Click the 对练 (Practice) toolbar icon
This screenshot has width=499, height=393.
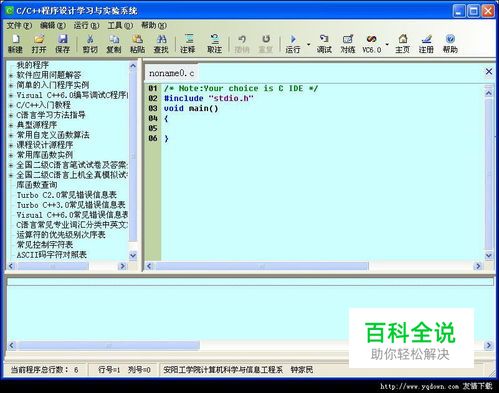coord(348,44)
